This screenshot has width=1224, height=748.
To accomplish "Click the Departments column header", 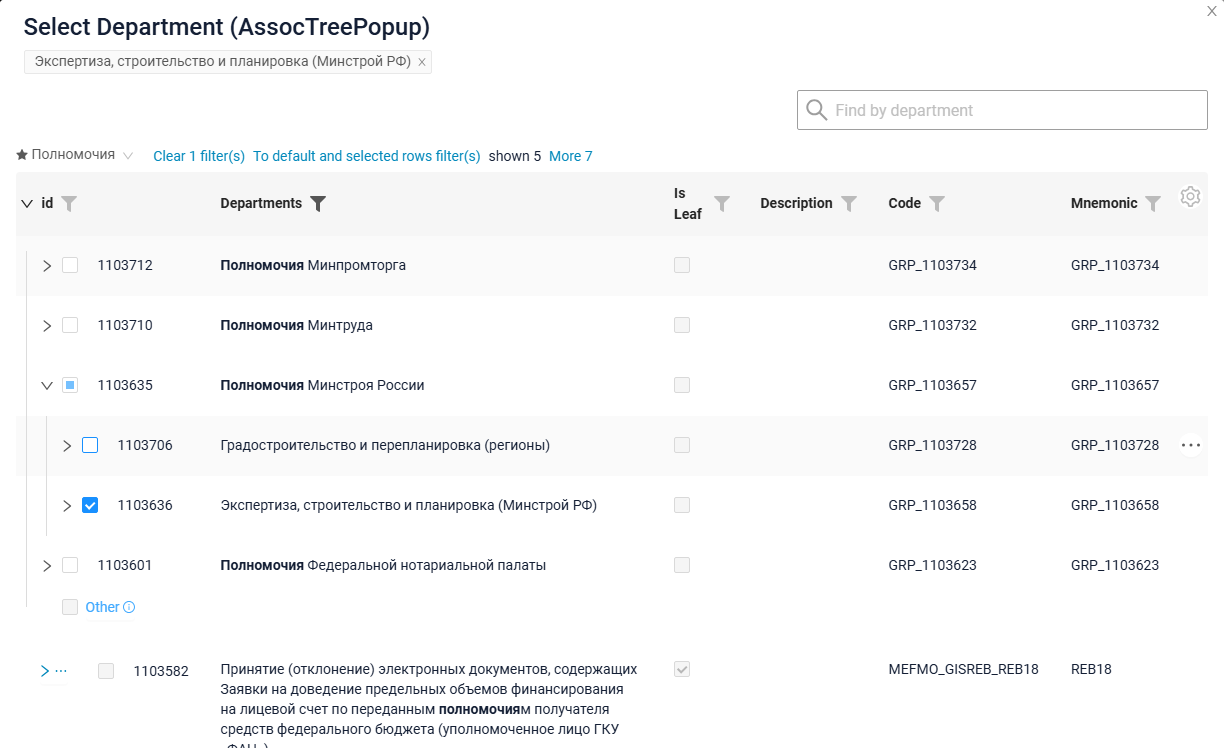I will (261, 203).
